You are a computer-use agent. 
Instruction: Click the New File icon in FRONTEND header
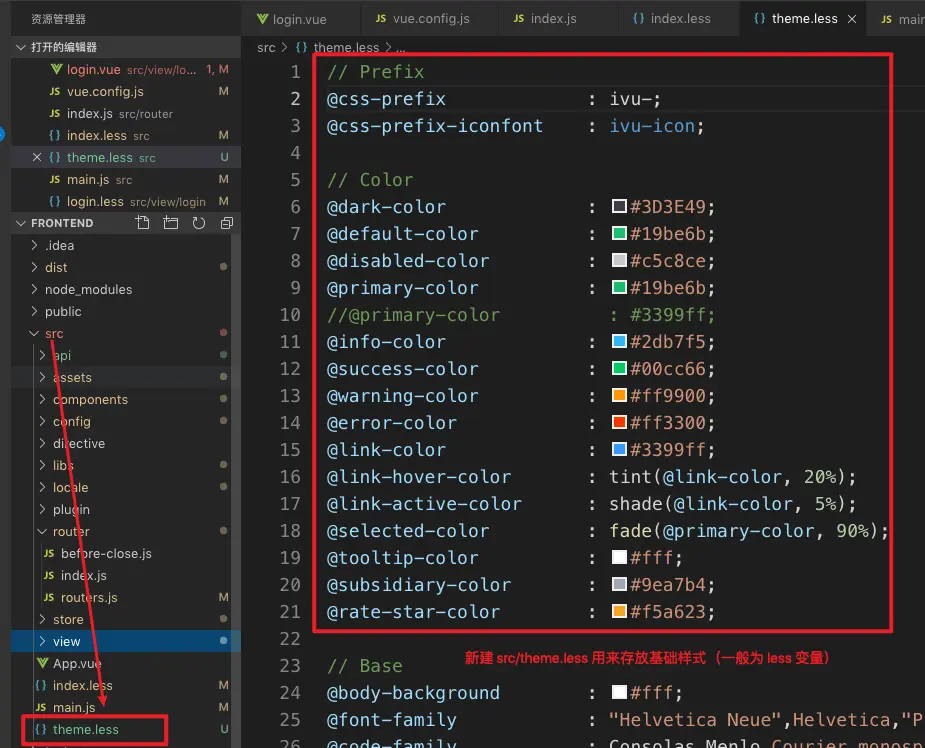pos(142,222)
